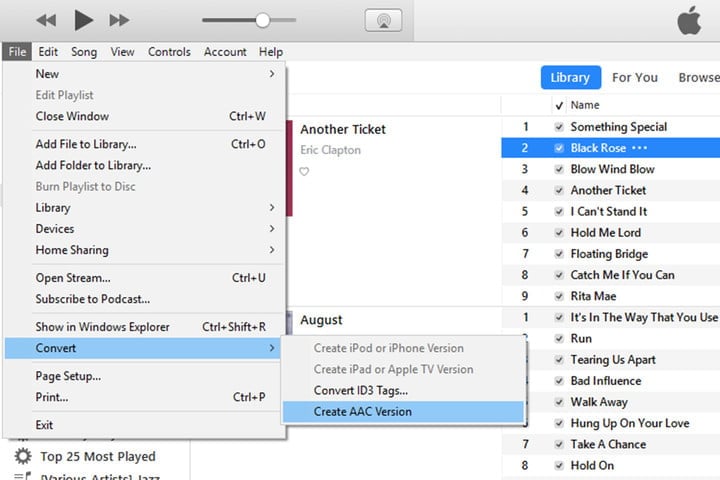Open the File menu
The width and height of the screenshot is (720, 480).
click(x=17, y=51)
